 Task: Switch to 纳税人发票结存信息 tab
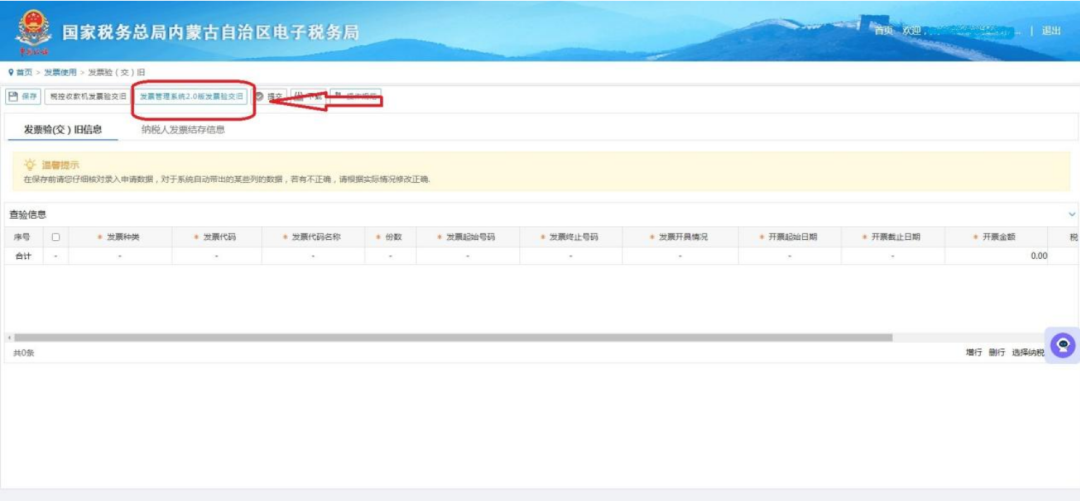(x=183, y=130)
